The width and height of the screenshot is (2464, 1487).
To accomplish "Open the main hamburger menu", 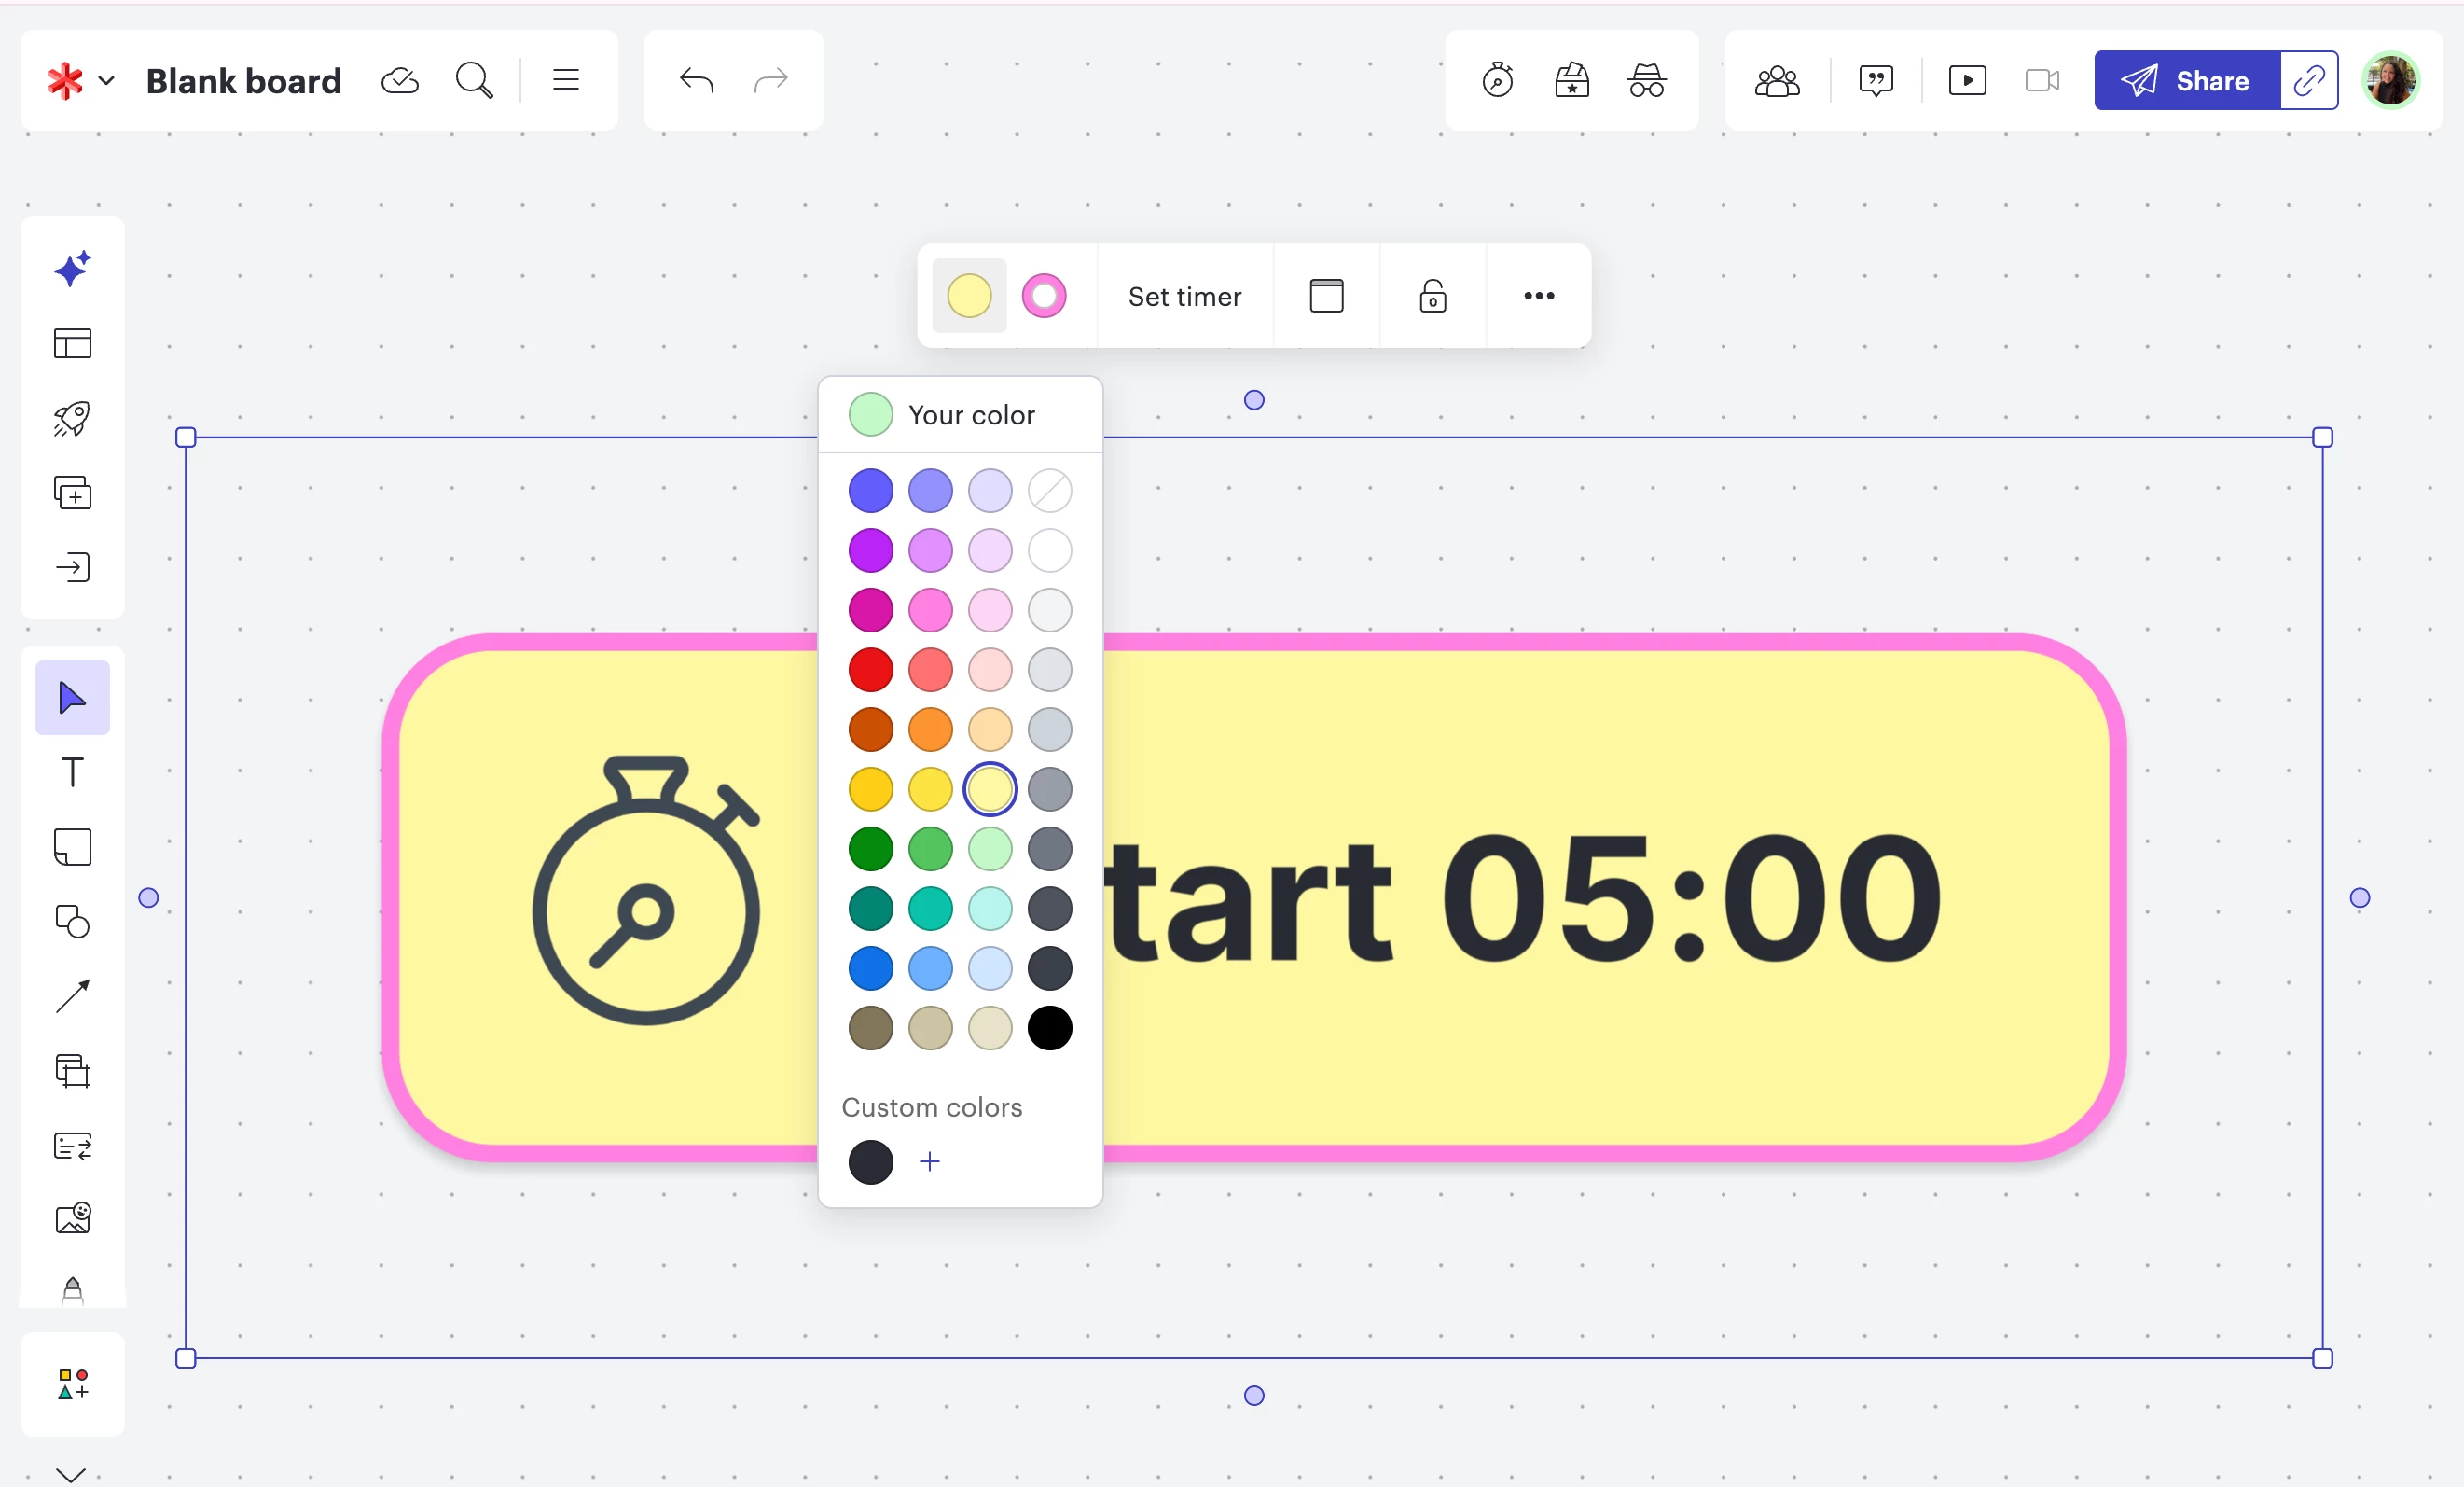I will (x=566, y=80).
